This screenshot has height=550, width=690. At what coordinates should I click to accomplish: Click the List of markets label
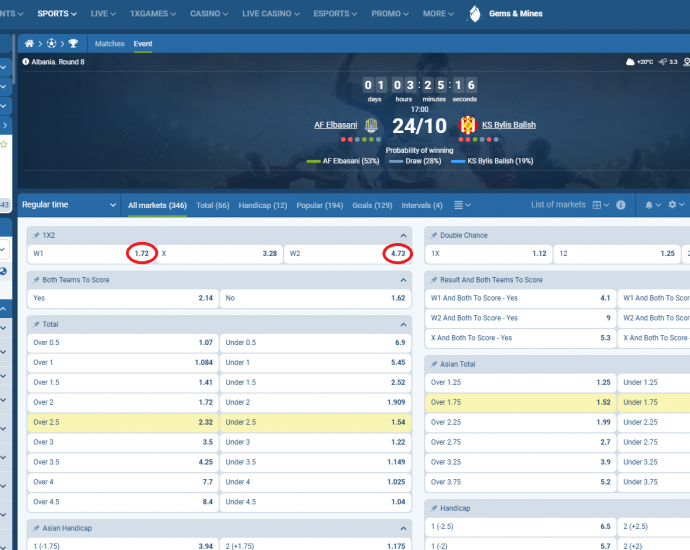tap(558, 205)
